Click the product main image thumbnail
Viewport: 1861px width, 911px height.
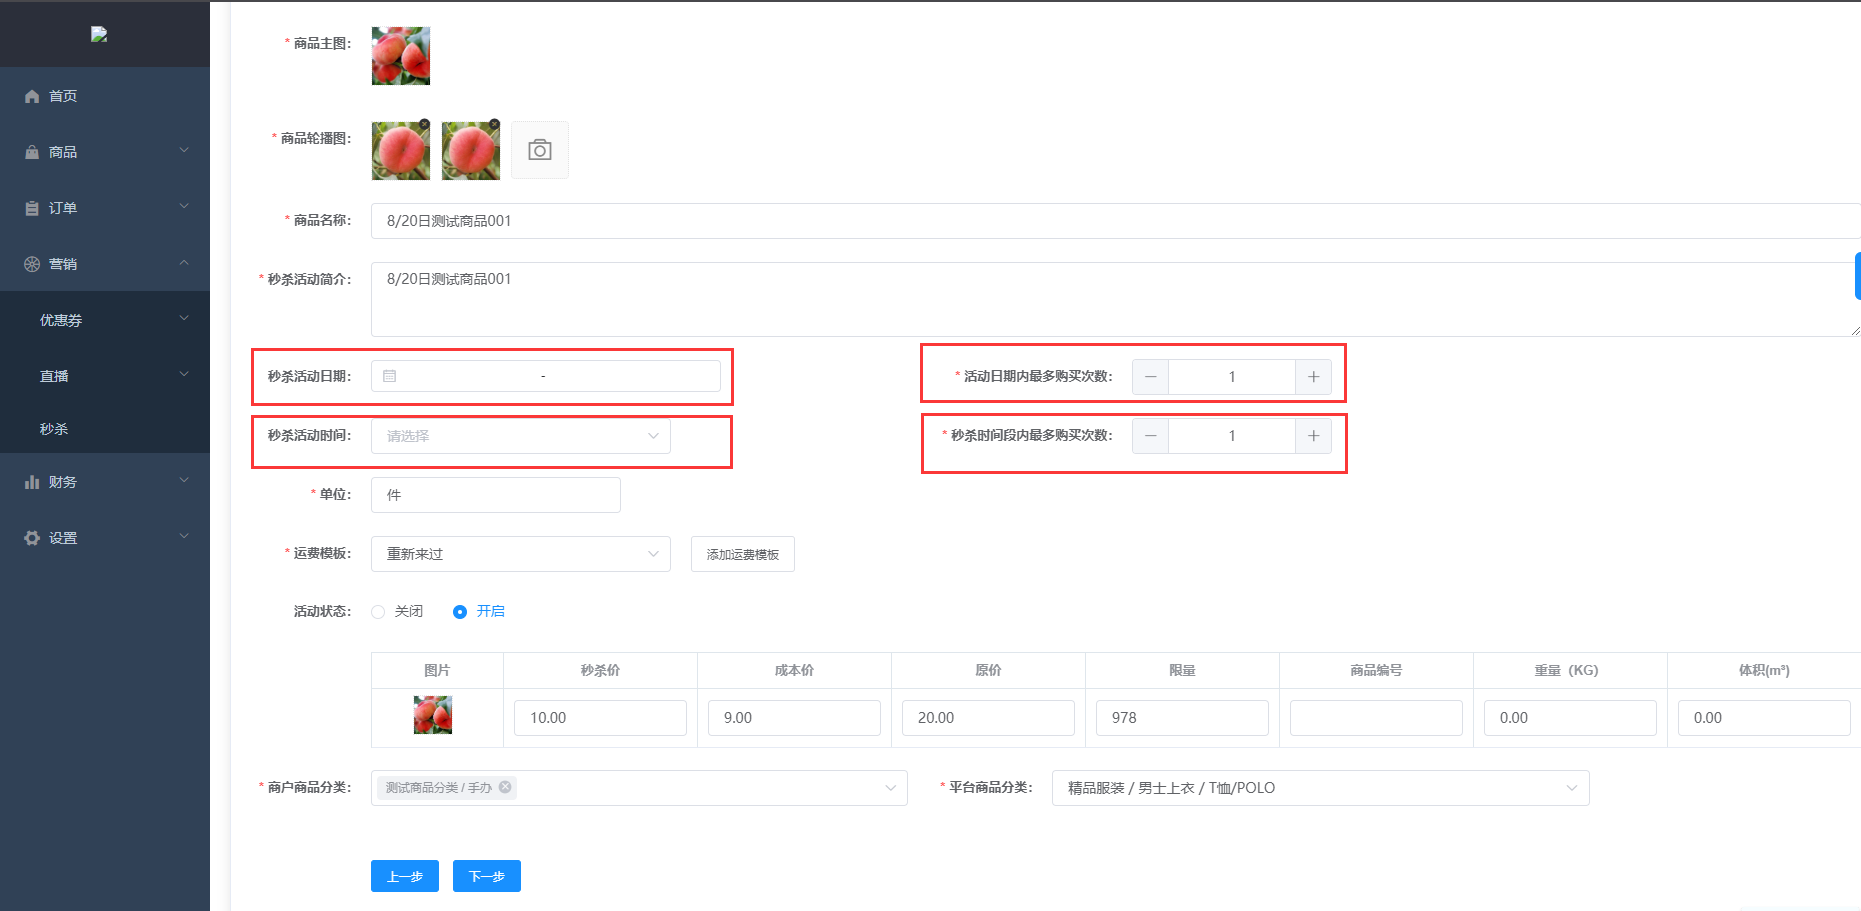click(x=401, y=56)
